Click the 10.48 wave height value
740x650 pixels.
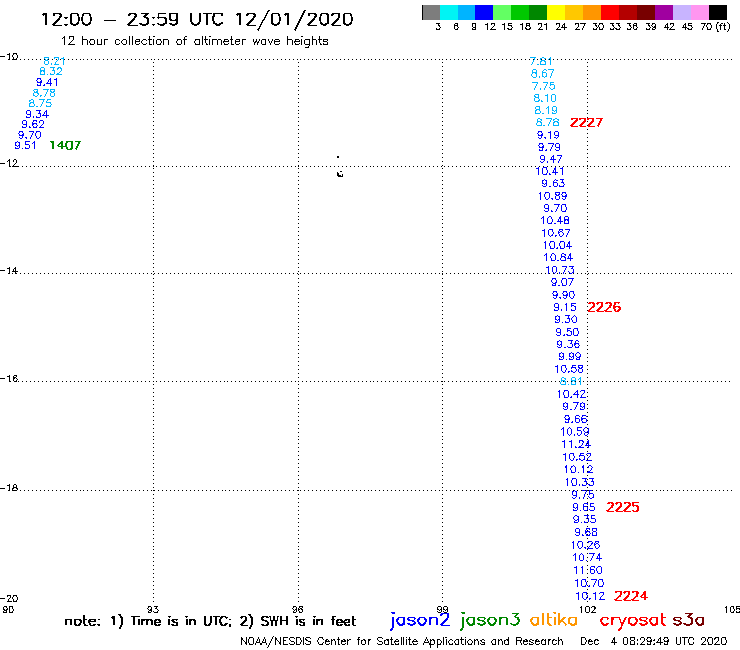point(555,221)
